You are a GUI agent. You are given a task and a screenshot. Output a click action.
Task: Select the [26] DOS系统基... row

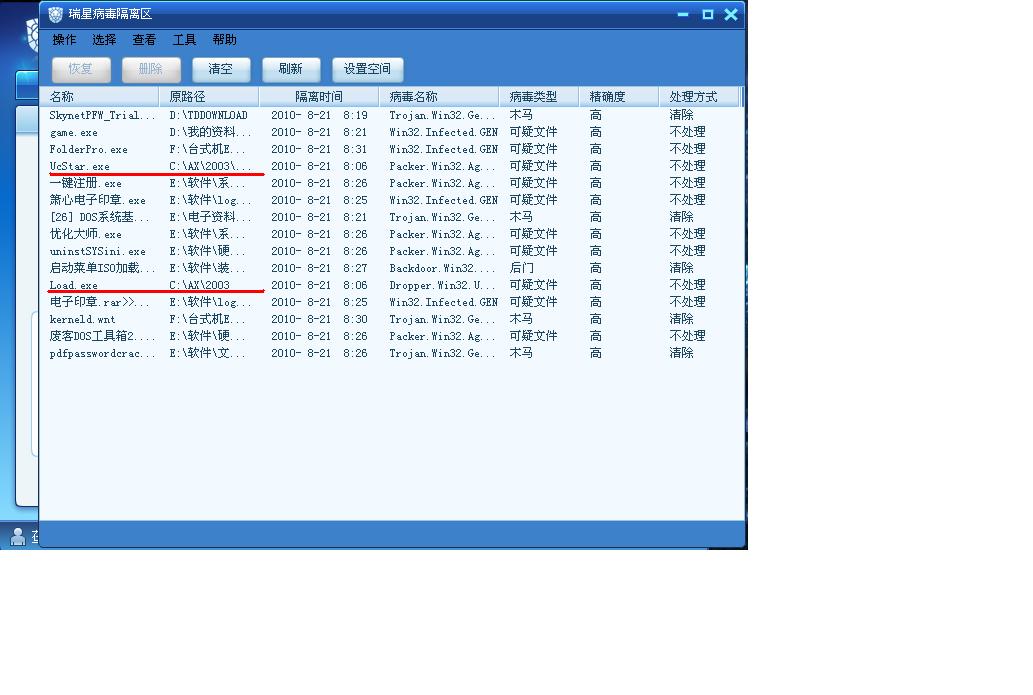click(391, 217)
